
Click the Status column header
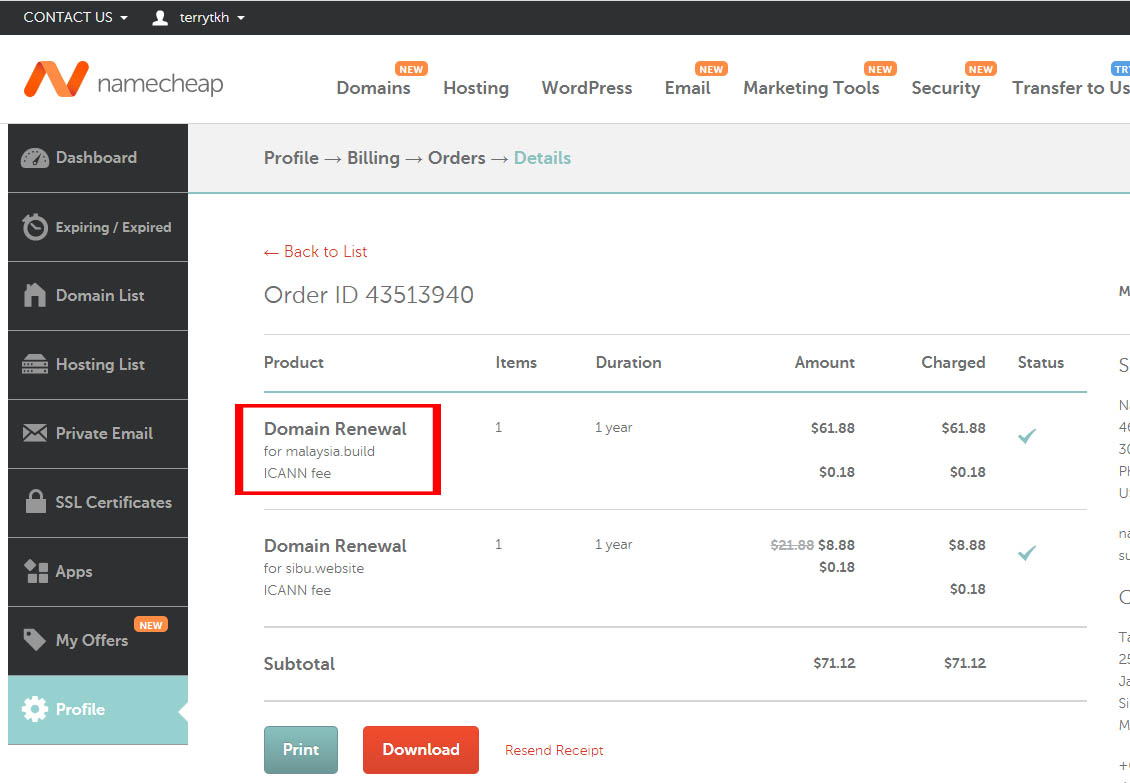pos(1041,363)
